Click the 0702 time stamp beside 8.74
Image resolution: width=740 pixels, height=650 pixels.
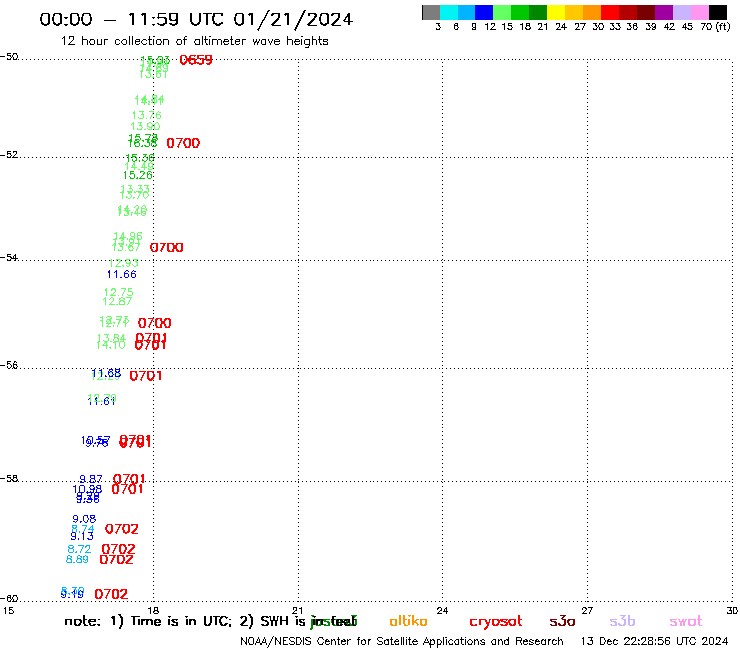pos(122,529)
